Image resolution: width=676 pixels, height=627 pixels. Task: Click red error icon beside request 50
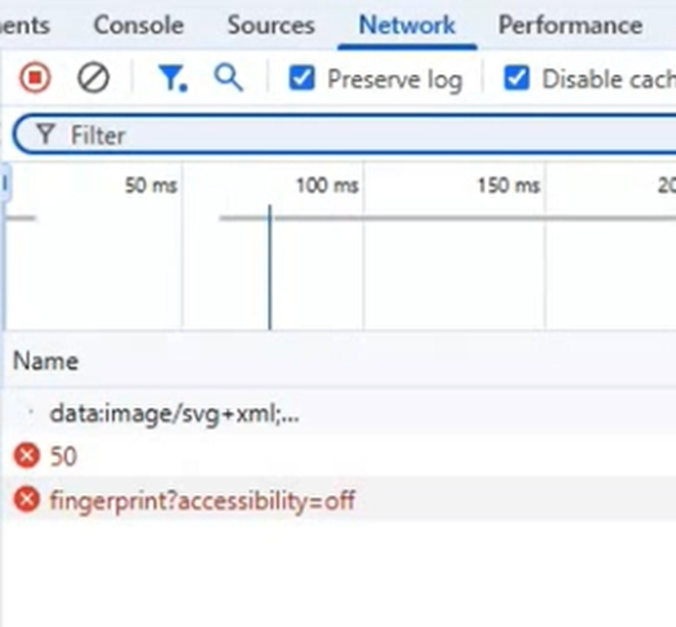pos(27,457)
